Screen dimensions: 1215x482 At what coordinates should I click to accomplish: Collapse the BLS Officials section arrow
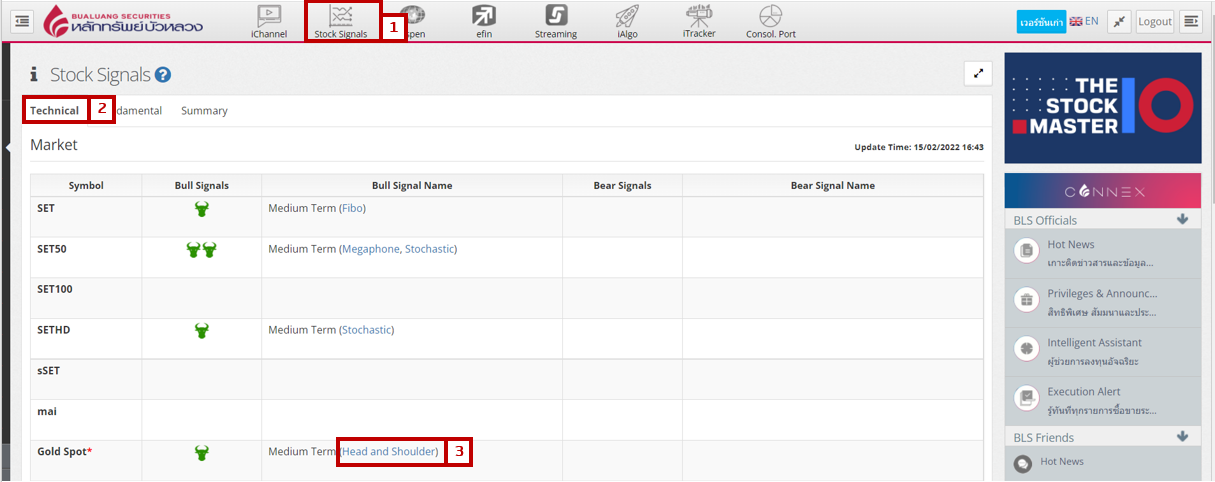tap(1182, 219)
